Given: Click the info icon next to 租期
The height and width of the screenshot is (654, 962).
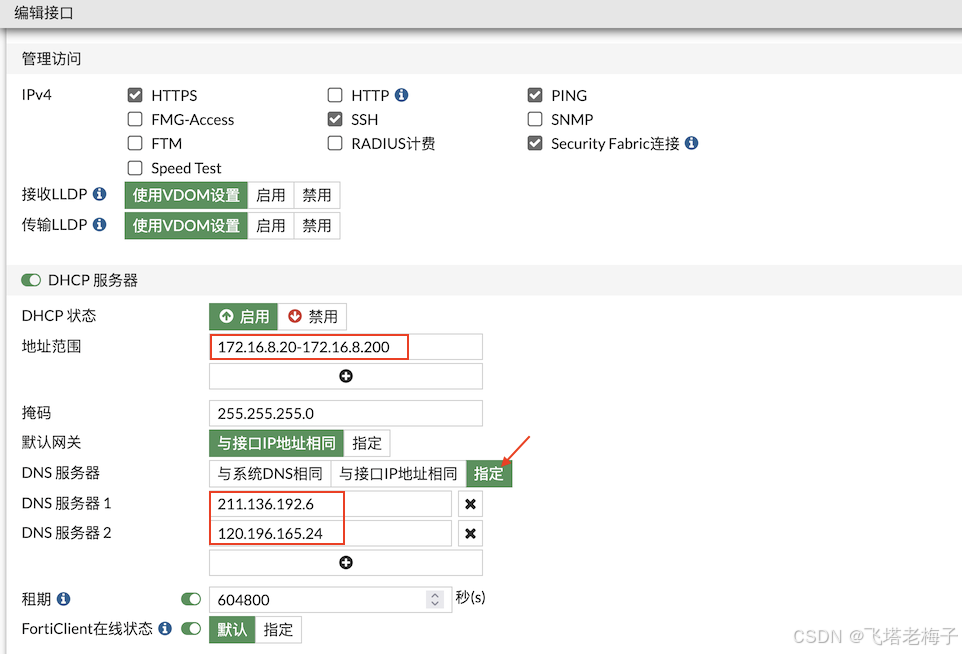Looking at the screenshot, I should pos(63,599).
